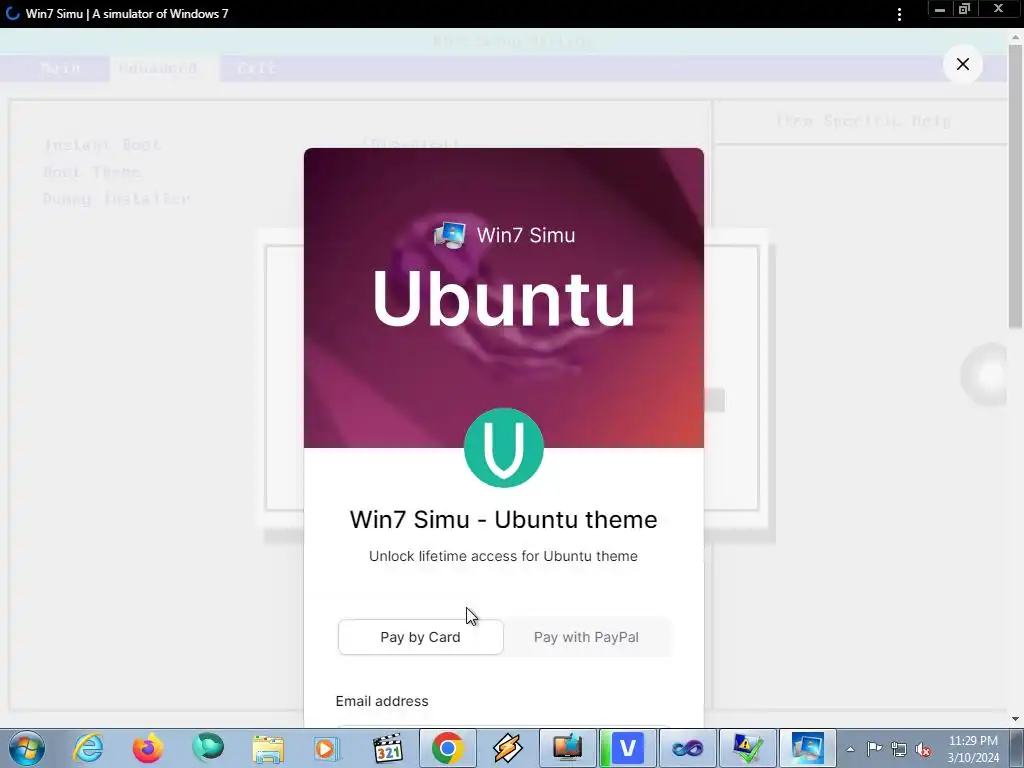
Task: Open the Windows Start orb
Action: point(27,748)
